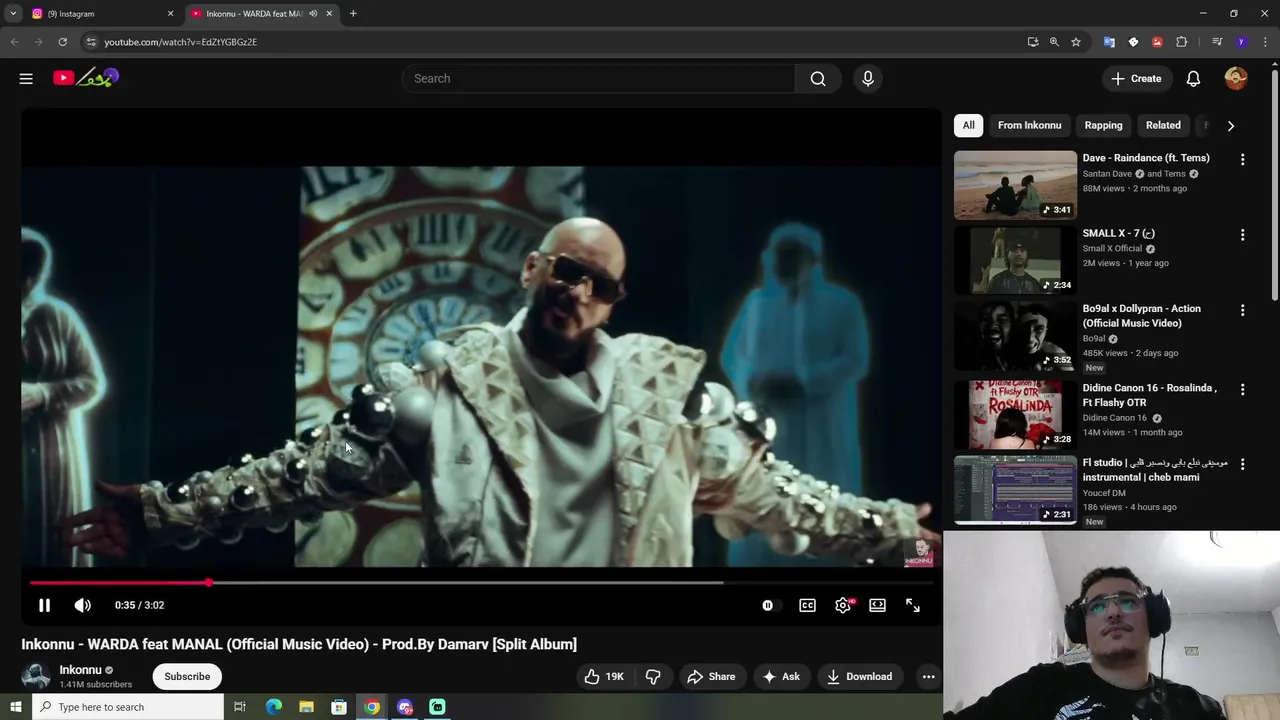Select the All filter chip

(968, 125)
